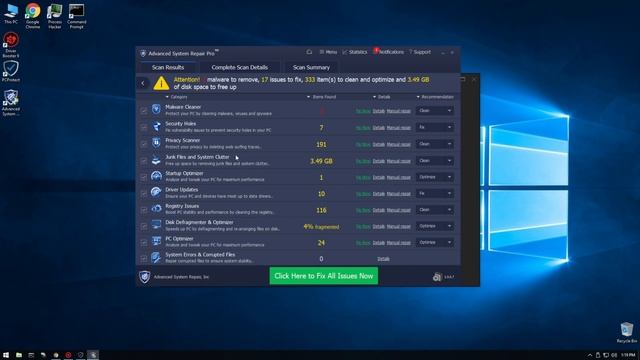Toggle the Registry Issues checkbox
This screenshot has height=360, width=640.
[x=144, y=210]
